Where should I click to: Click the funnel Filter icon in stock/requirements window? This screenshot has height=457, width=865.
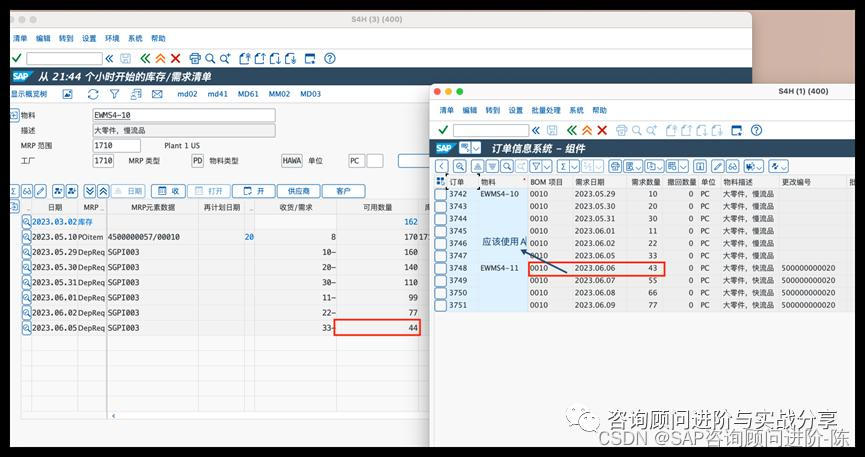(114, 94)
